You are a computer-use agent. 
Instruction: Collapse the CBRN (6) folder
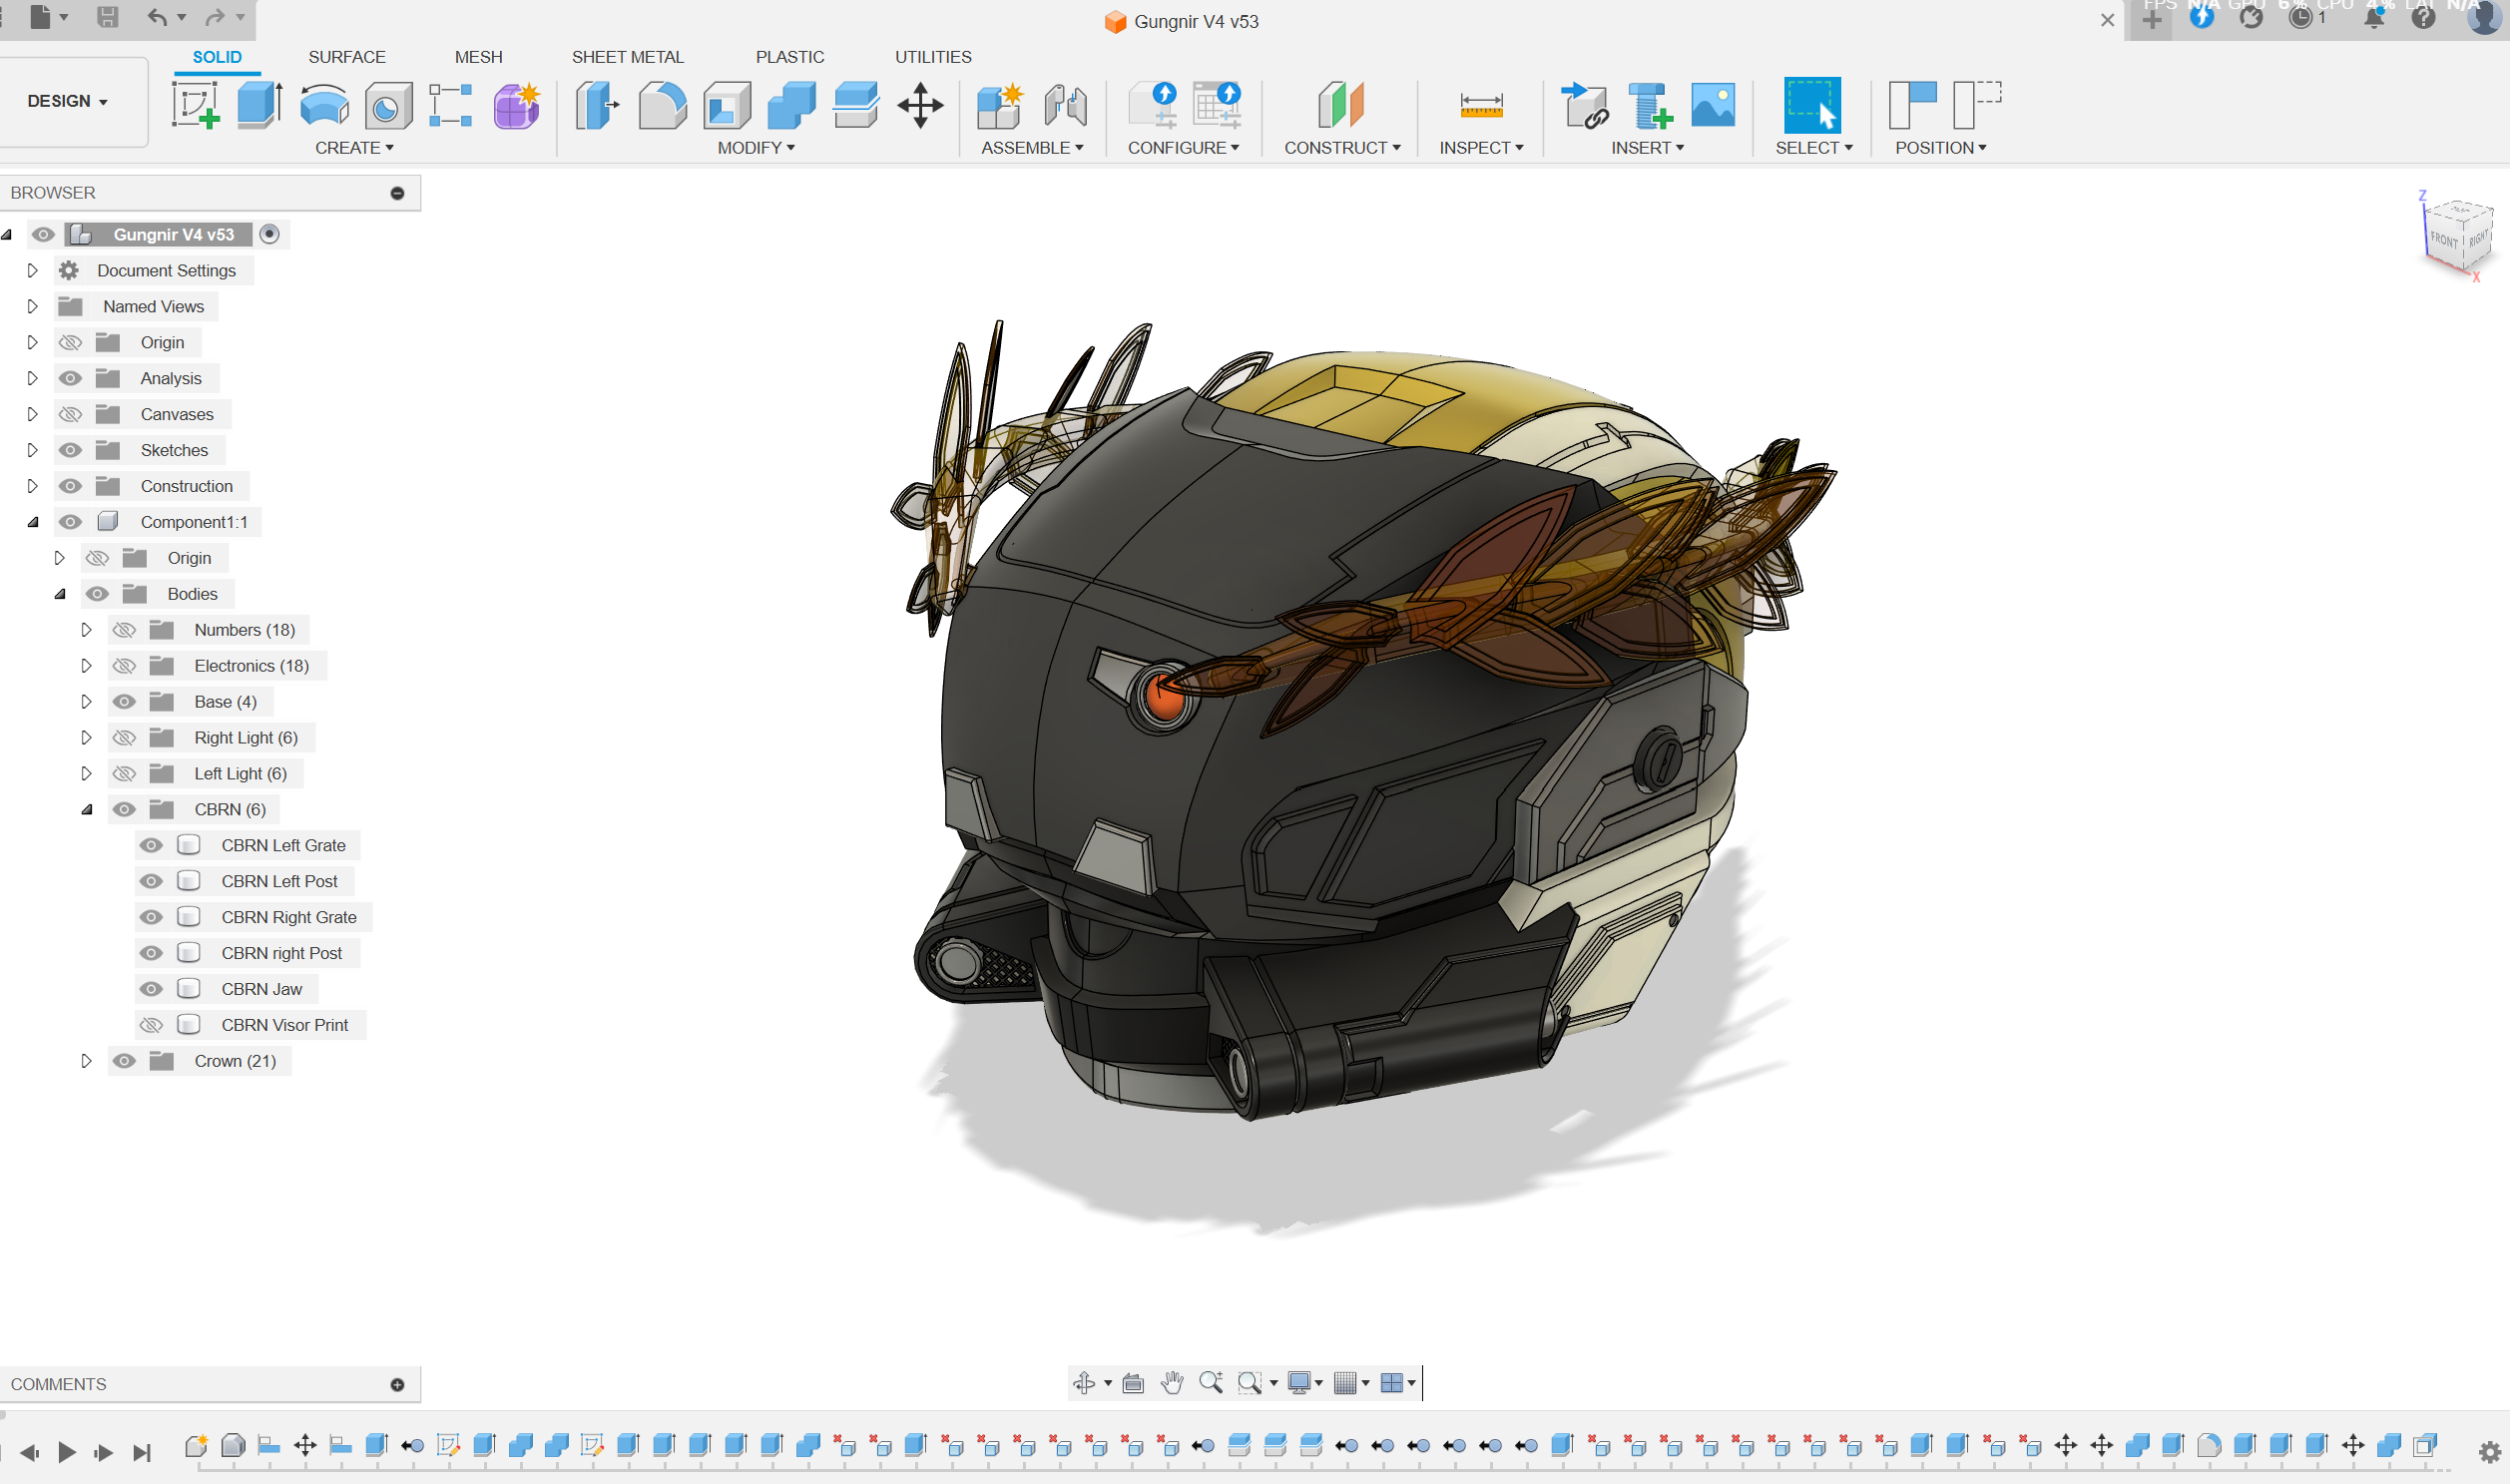(x=86, y=810)
